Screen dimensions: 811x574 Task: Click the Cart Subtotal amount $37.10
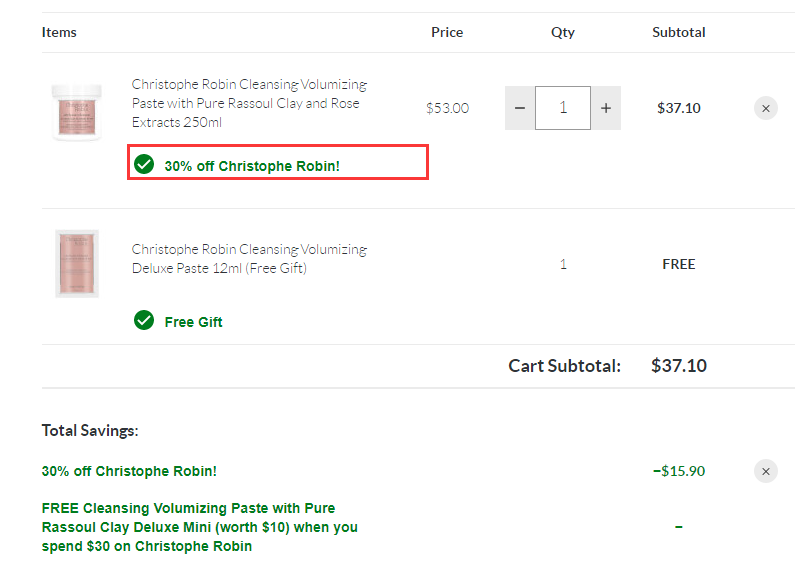[x=679, y=366]
